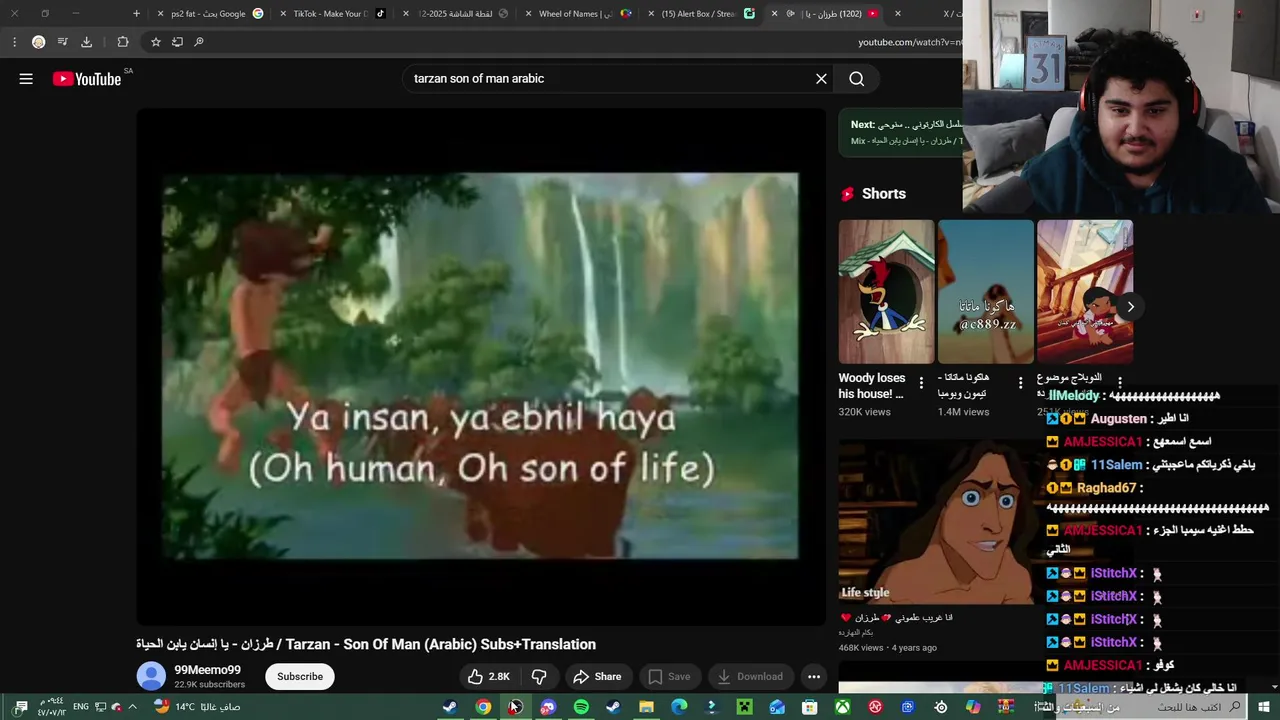
Task: Open the zoom magnifier icon in address bar
Action: [199, 42]
